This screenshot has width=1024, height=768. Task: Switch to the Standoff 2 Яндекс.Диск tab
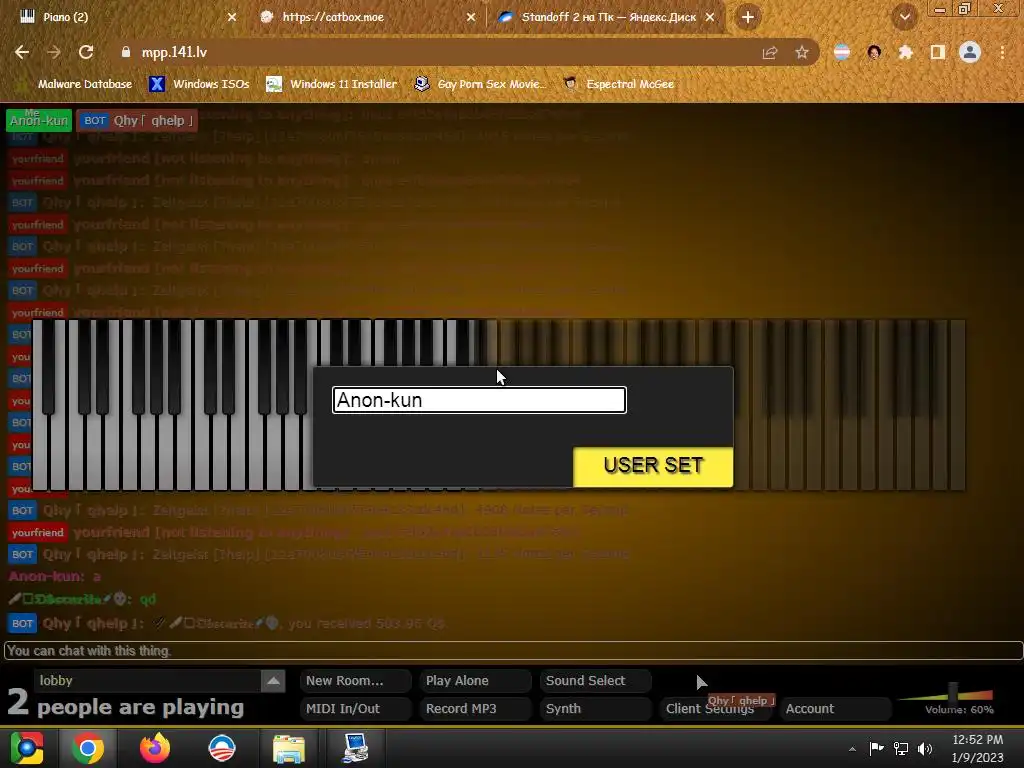click(608, 17)
